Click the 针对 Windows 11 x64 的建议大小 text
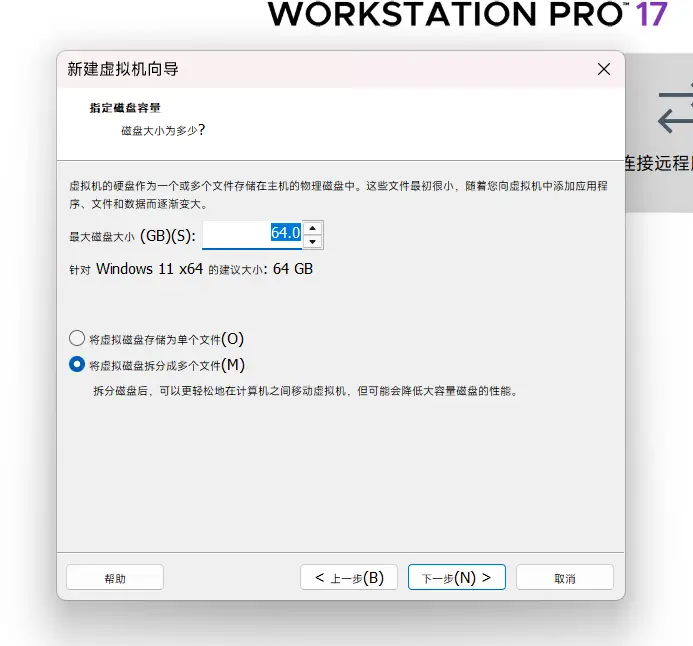Image resolution: width=693 pixels, height=646 pixels. (191, 269)
